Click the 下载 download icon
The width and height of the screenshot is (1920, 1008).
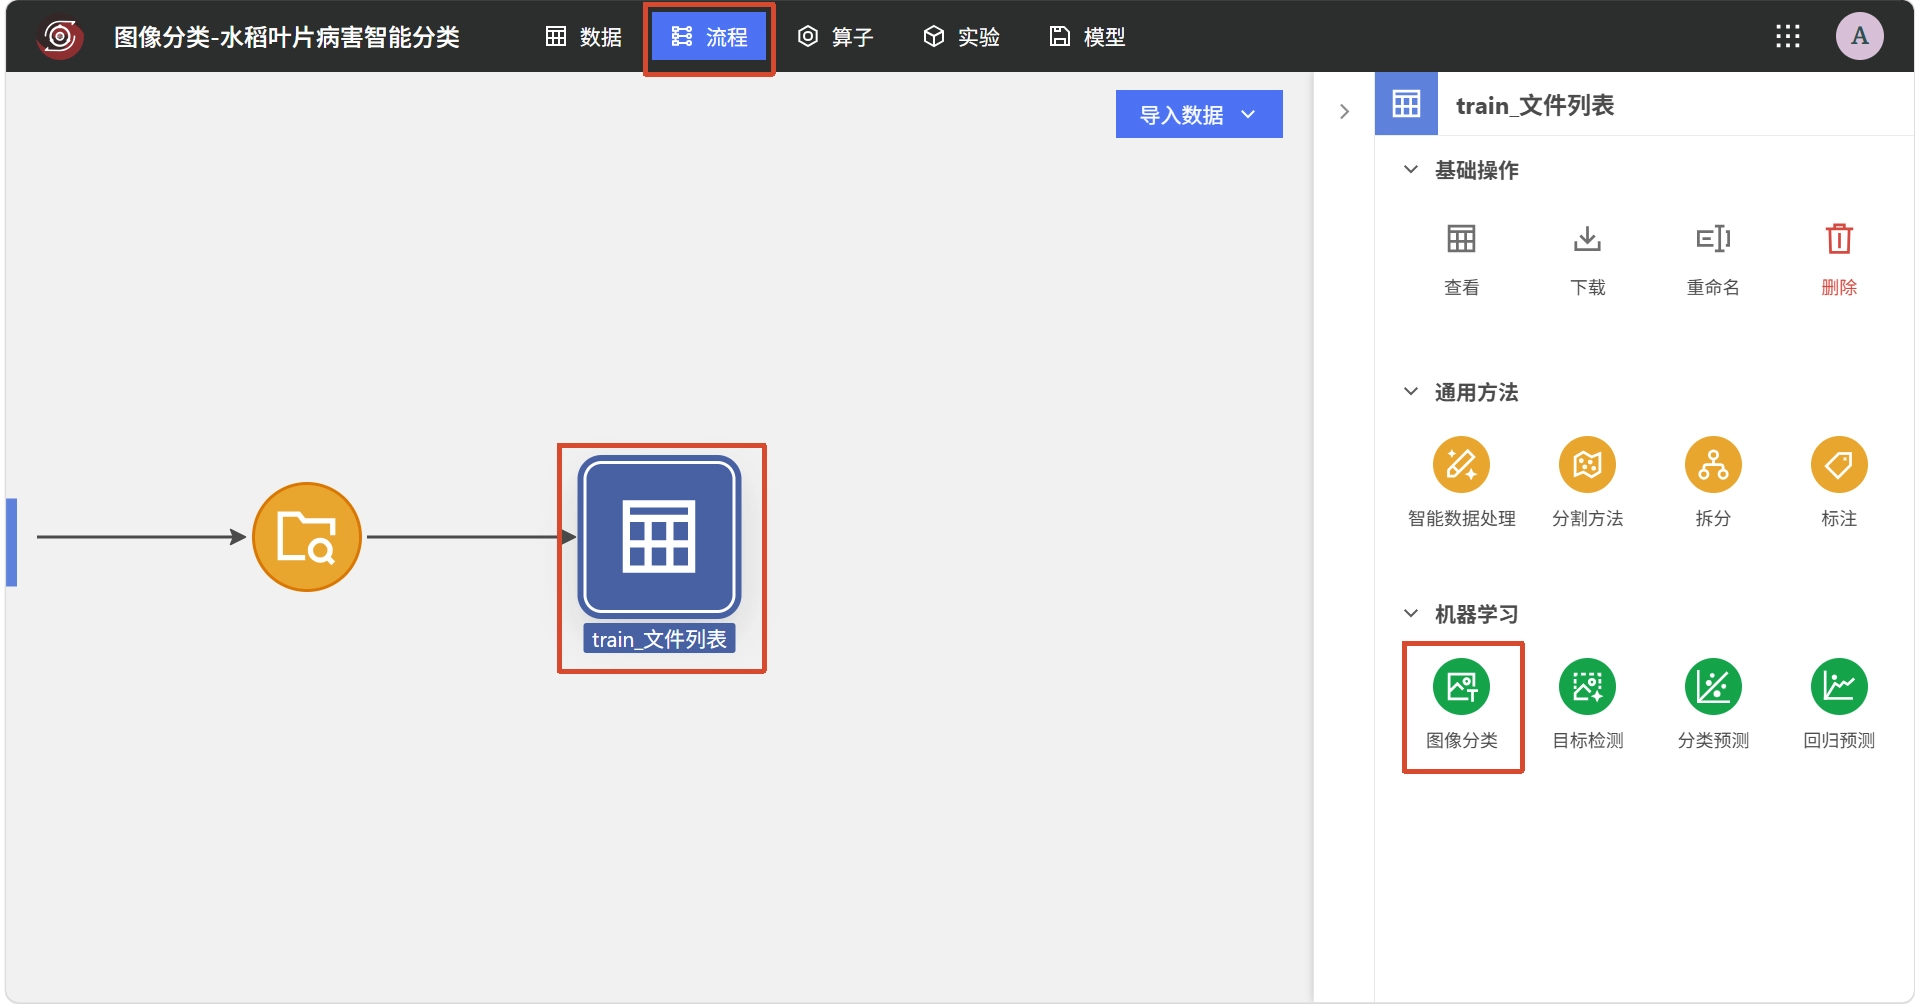(1587, 239)
